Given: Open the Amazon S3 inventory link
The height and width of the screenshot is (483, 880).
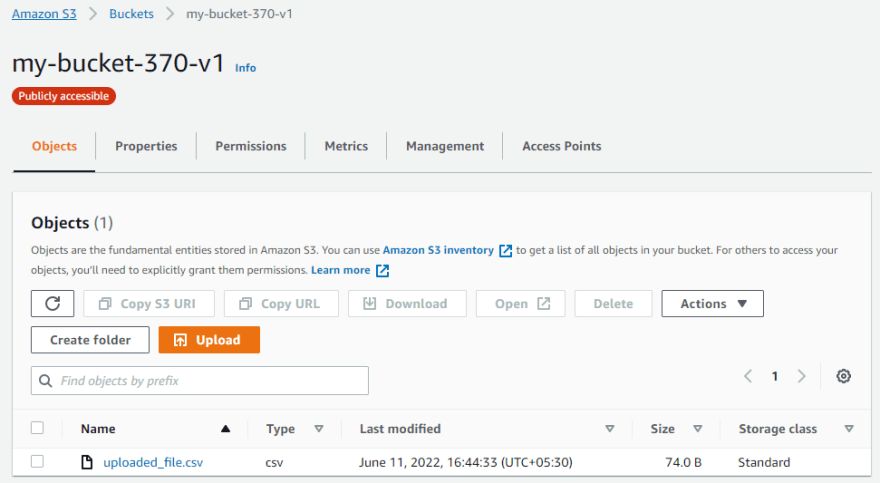Looking at the screenshot, I should (x=438, y=250).
